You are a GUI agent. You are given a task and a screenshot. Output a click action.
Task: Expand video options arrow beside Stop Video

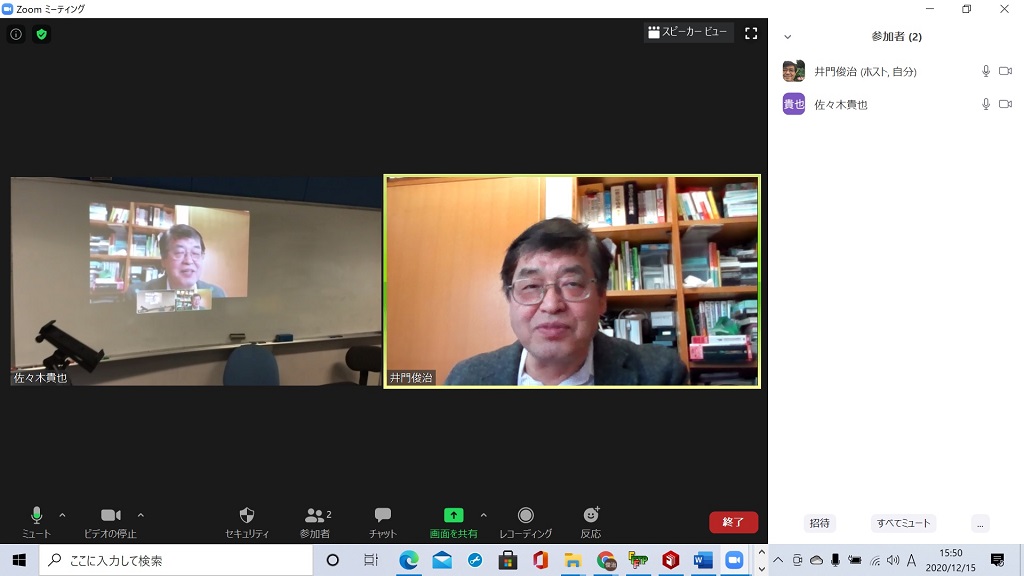pos(140,516)
